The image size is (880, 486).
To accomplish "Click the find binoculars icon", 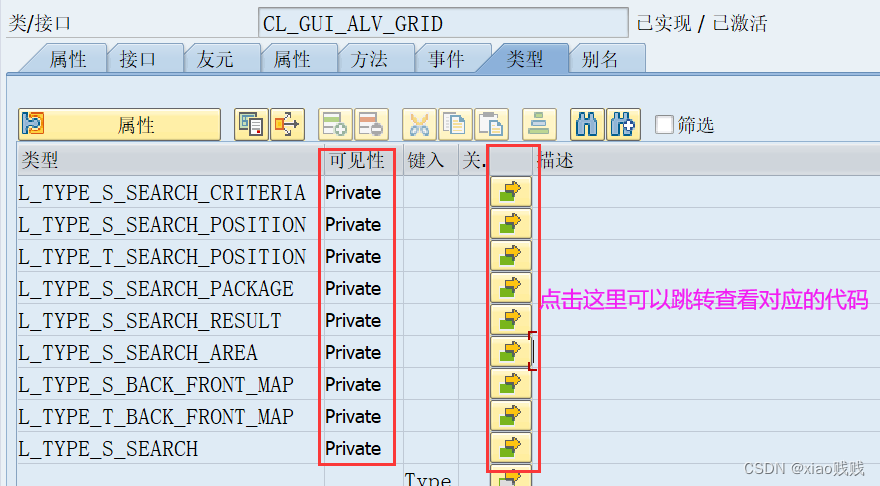I will (587, 125).
